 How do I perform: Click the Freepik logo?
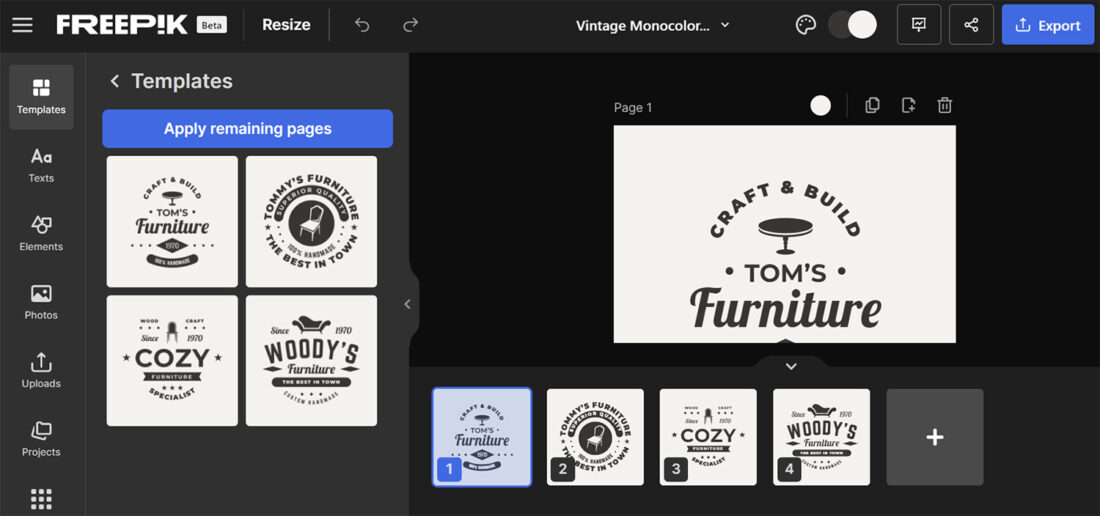point(122,25)
